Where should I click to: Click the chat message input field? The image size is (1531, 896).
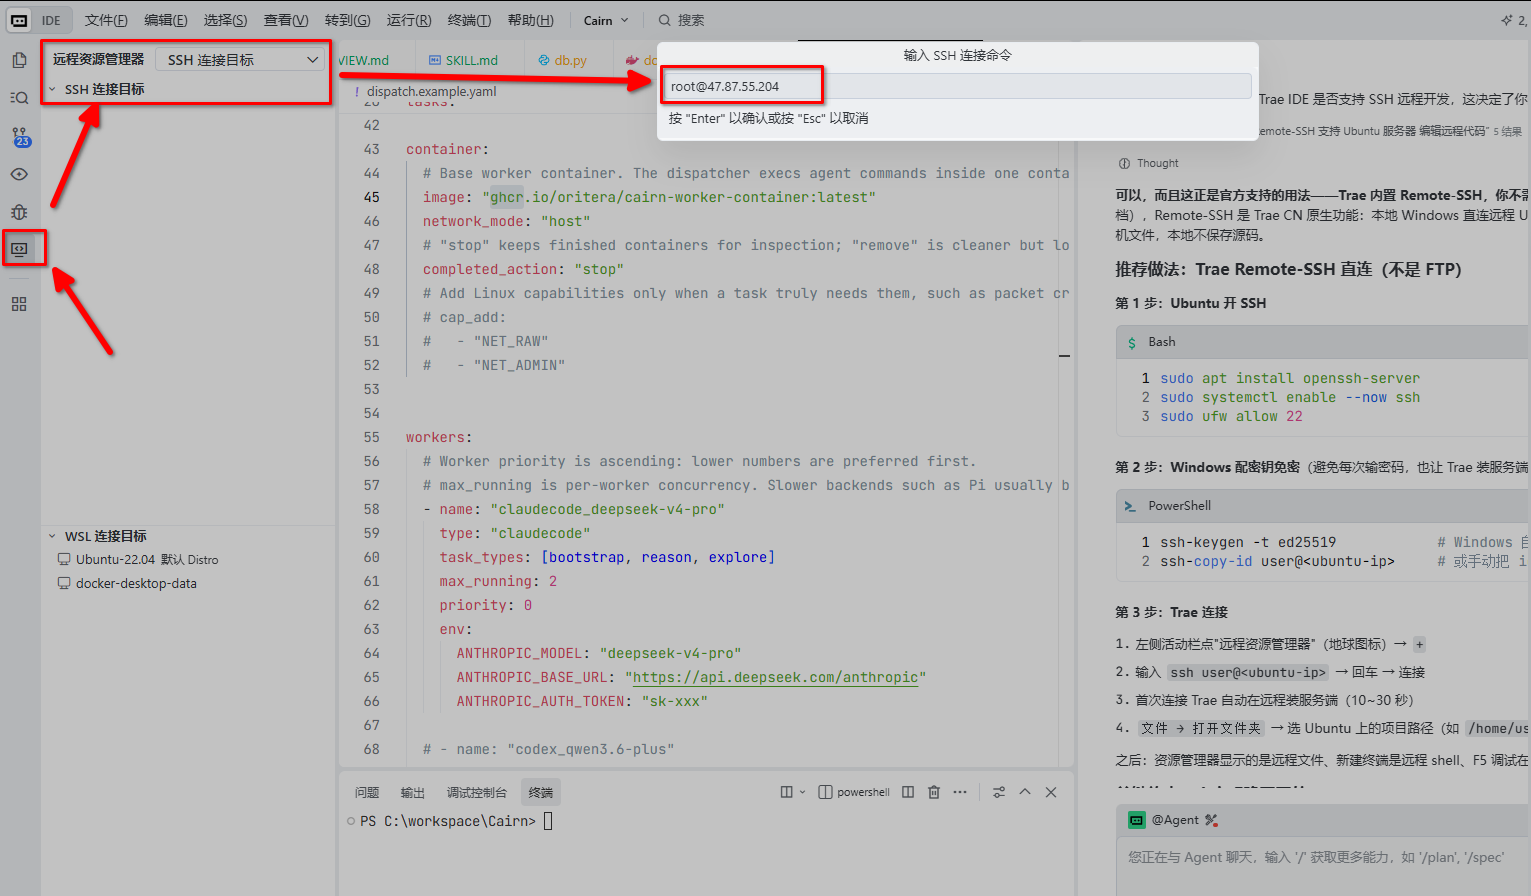(1322, 858)
